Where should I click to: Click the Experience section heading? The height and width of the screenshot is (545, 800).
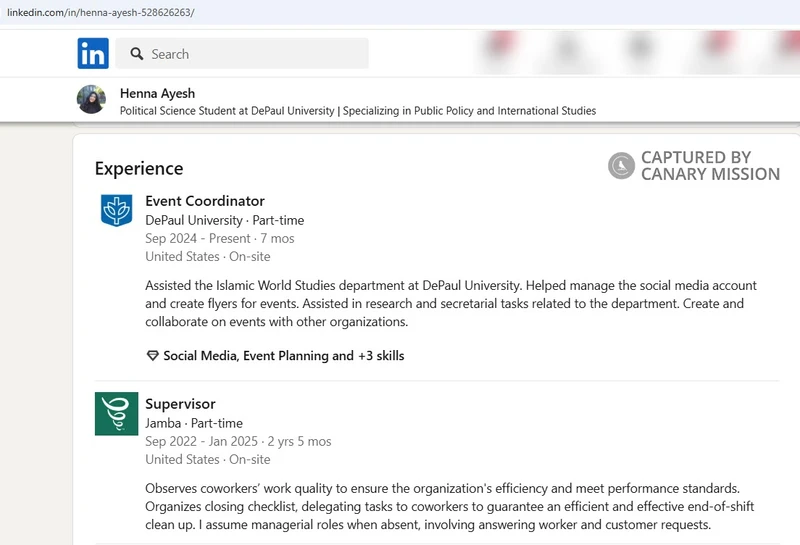(139, 168)
